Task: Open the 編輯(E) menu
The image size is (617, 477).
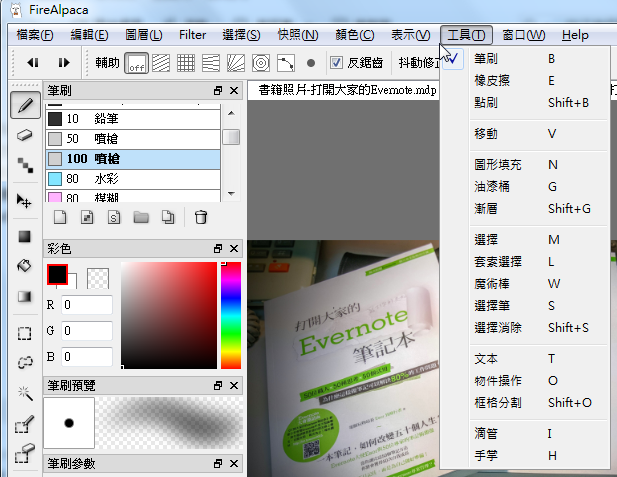Action: [89, 35]
